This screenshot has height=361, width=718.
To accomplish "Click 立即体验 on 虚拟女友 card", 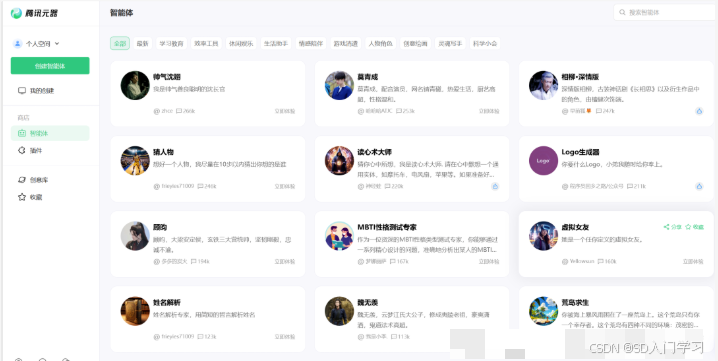I will coord(693,262).
